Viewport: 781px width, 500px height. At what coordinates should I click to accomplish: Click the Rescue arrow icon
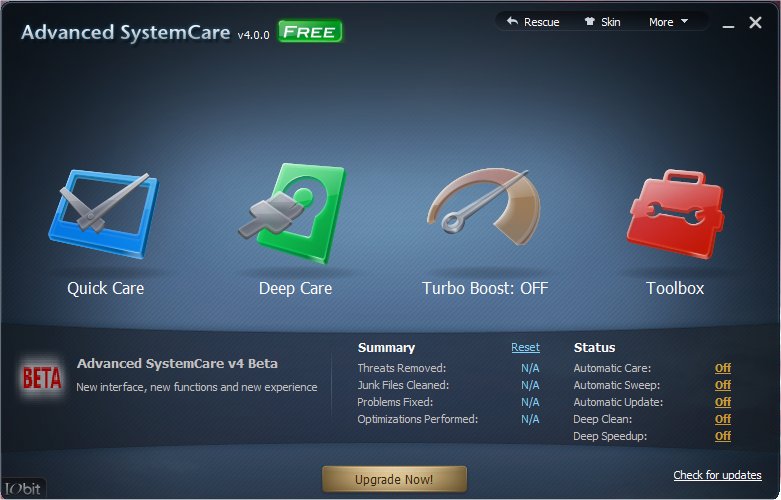point(512,21)
